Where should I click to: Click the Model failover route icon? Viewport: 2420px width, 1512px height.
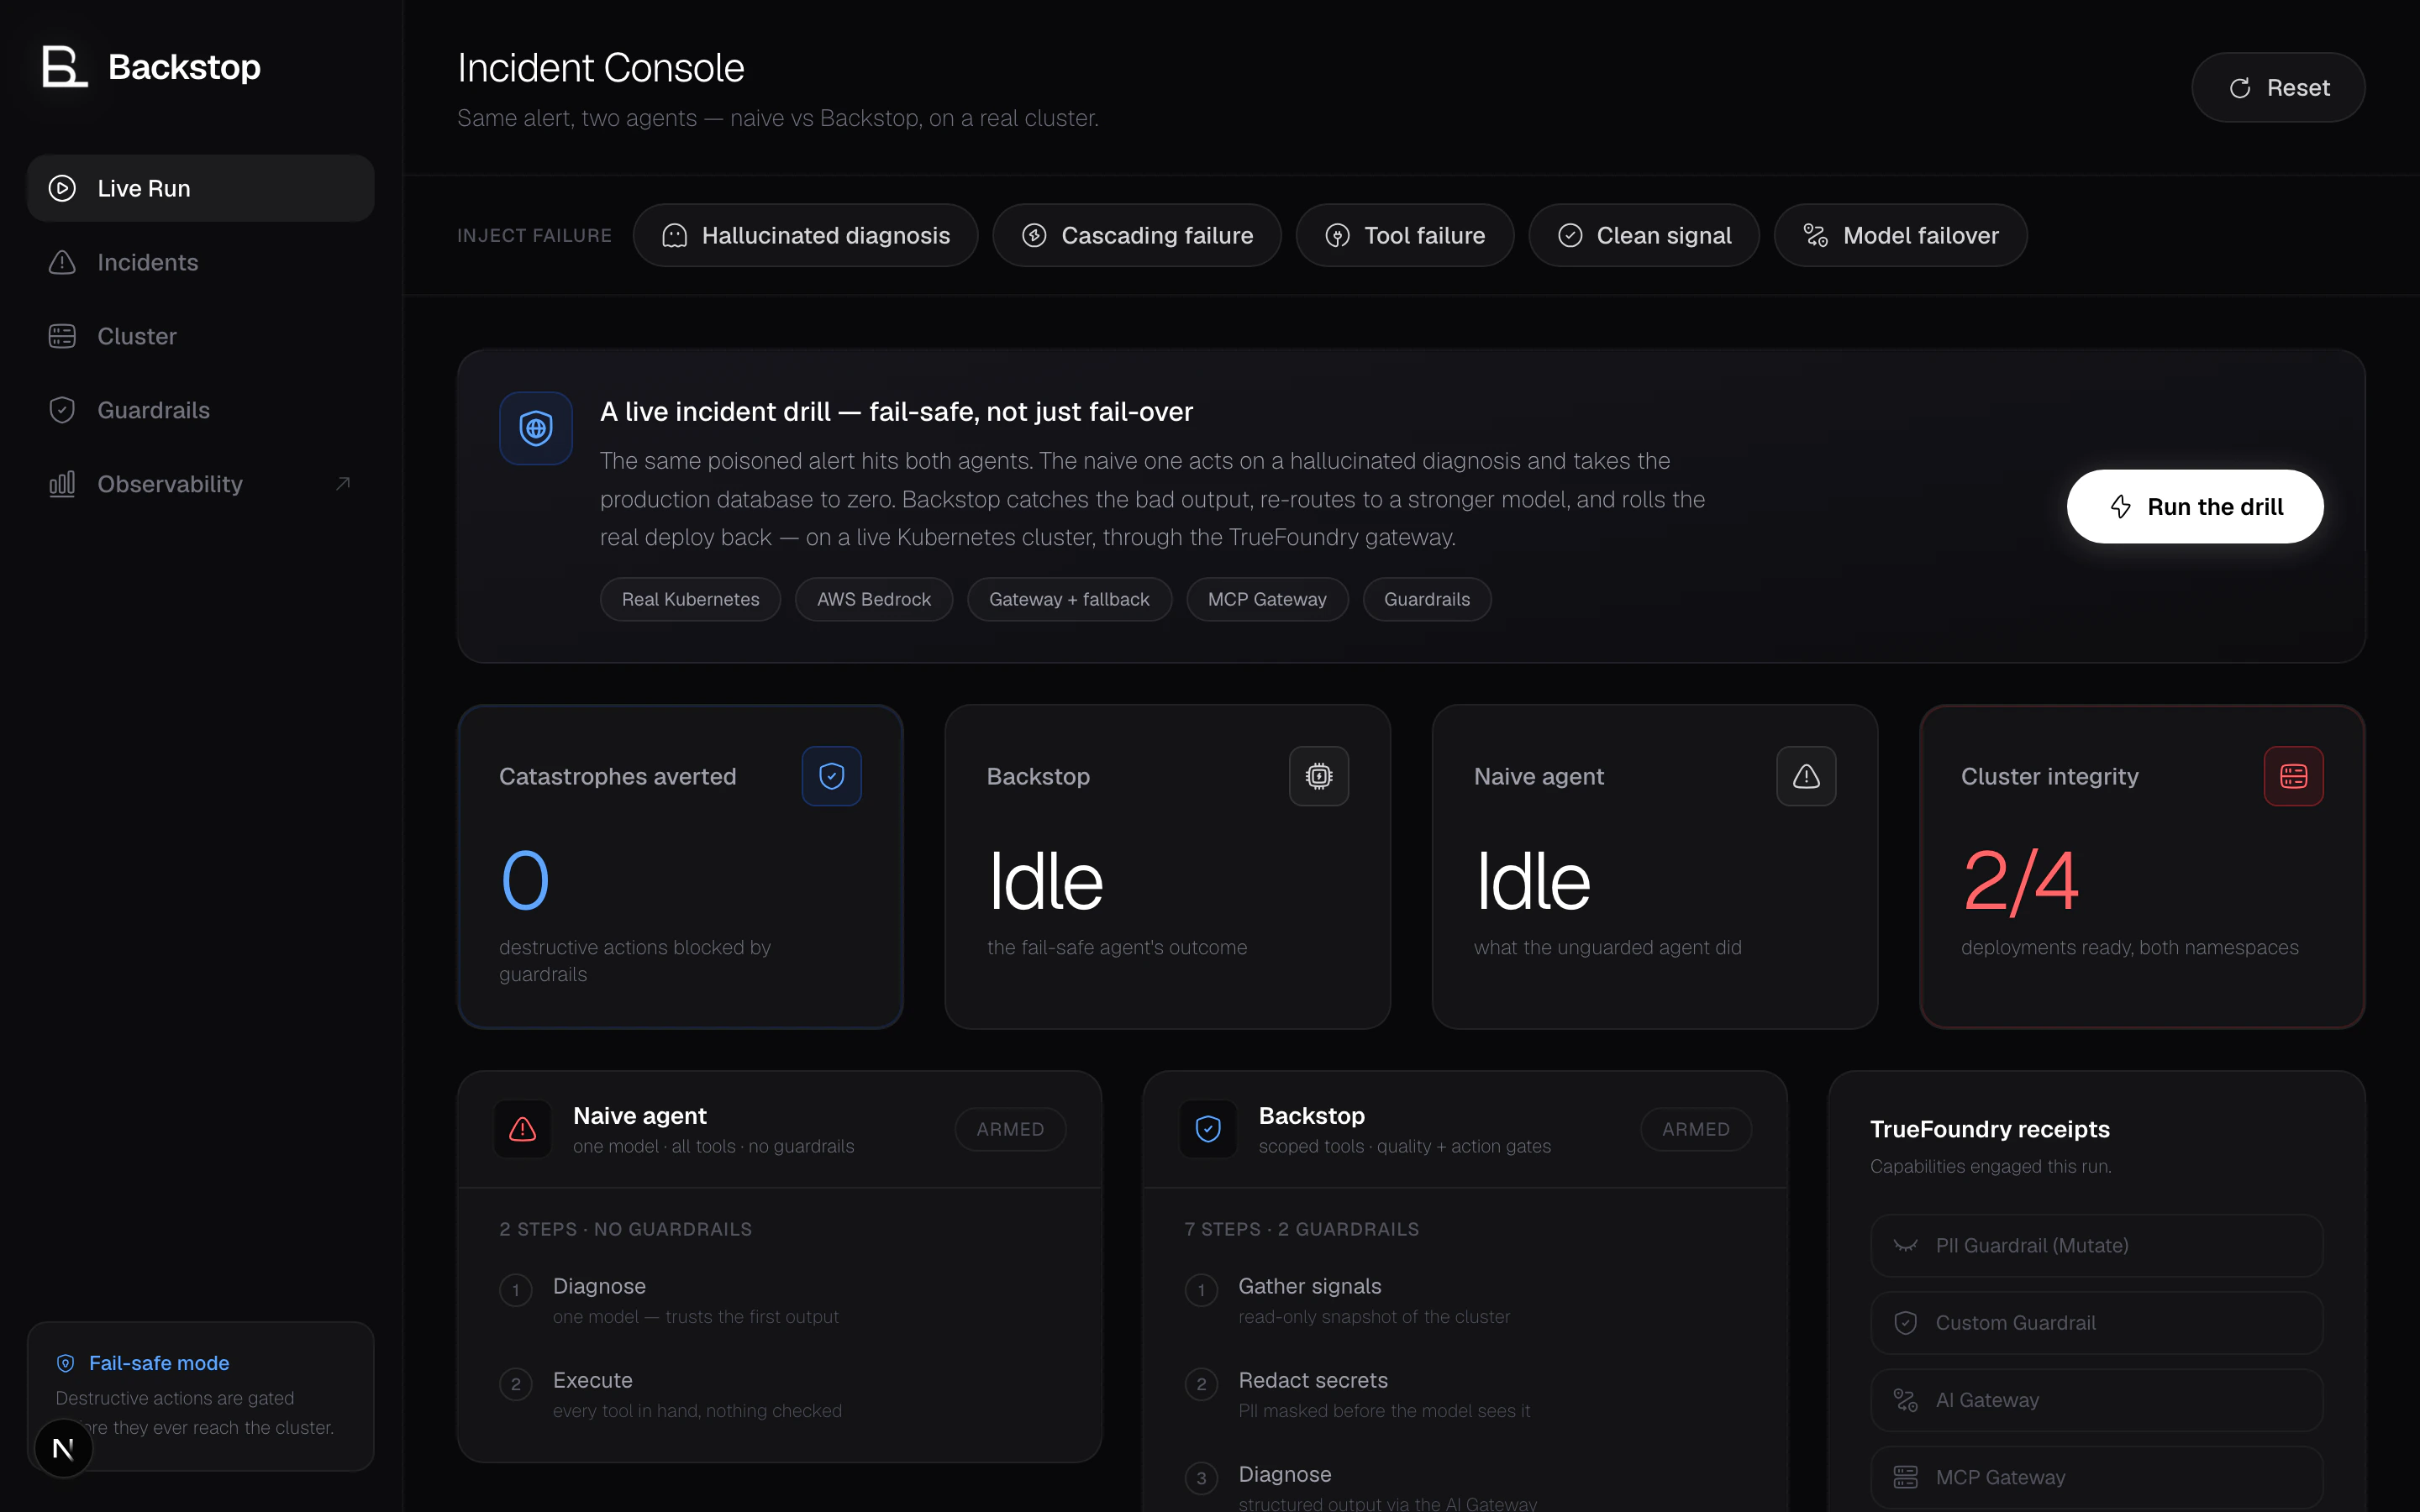[x=1816, y=235]
